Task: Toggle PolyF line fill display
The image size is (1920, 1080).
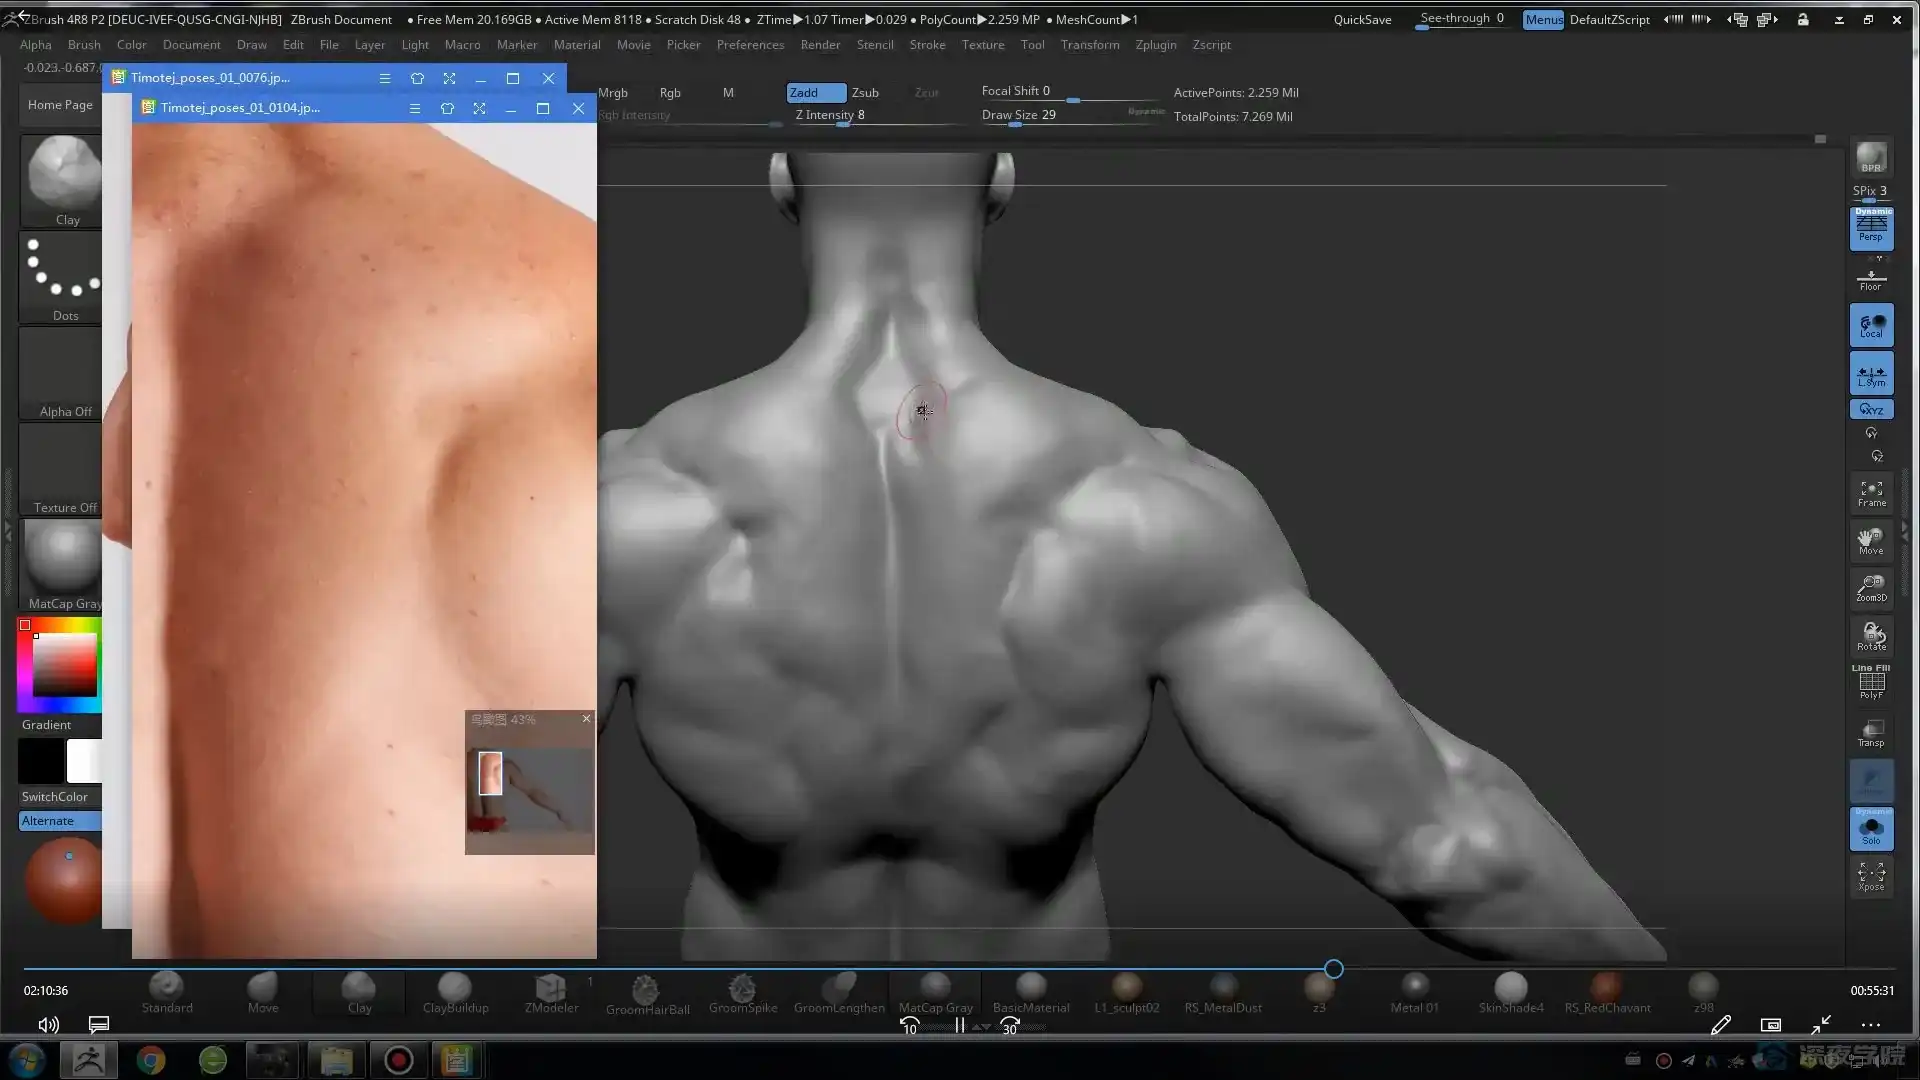Action: pyautogui.click(x=1871, y=684)
